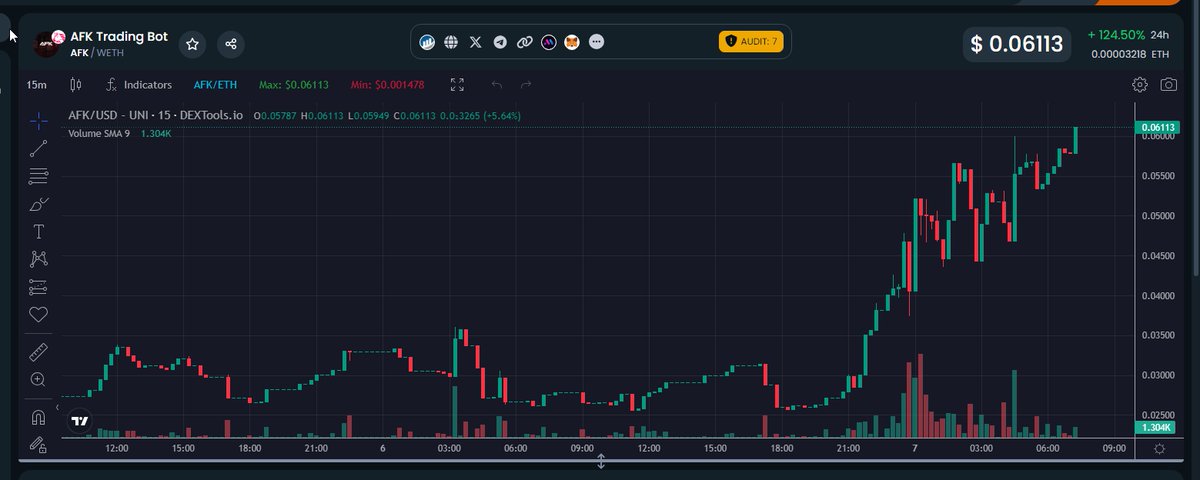Viewport: 1200px width, 480px height.
Task: Click the current price tag 0.06113
Action: (1157, 127)
